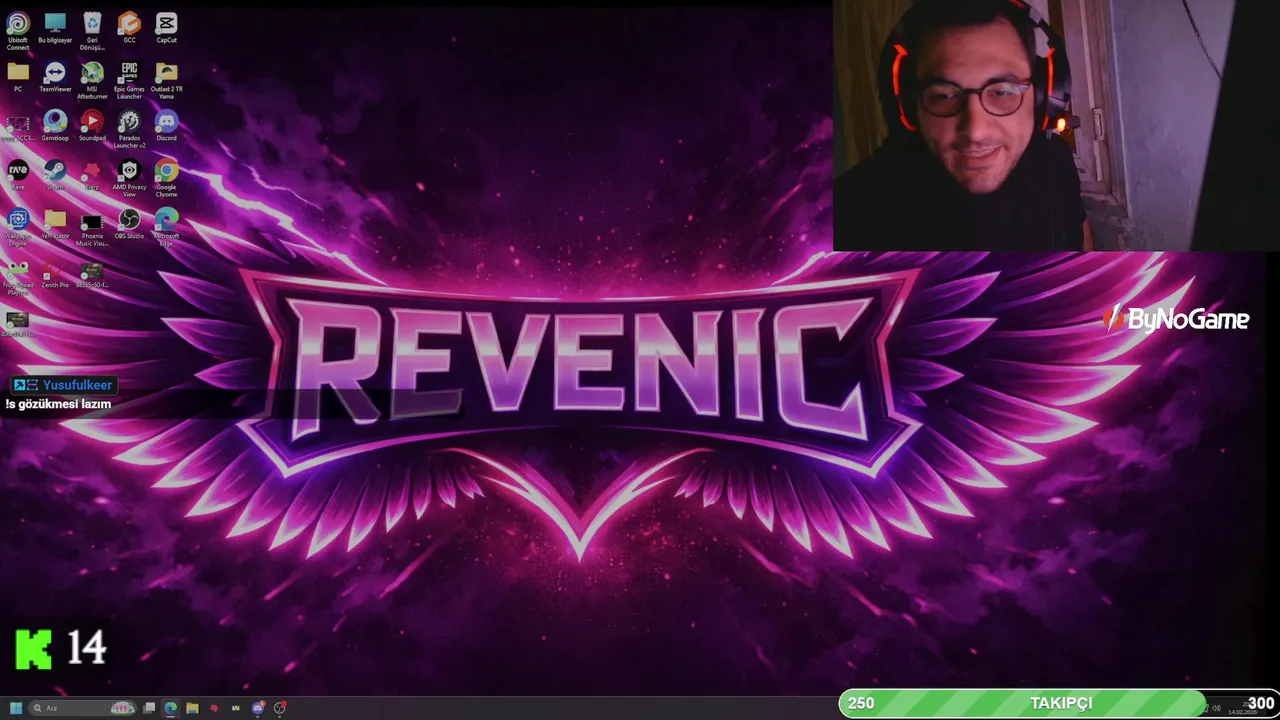Image resolution: width=1280 pixels, height=720 pixels.
Task: Open the PC folder on desktop
Action: click(18, 77)
